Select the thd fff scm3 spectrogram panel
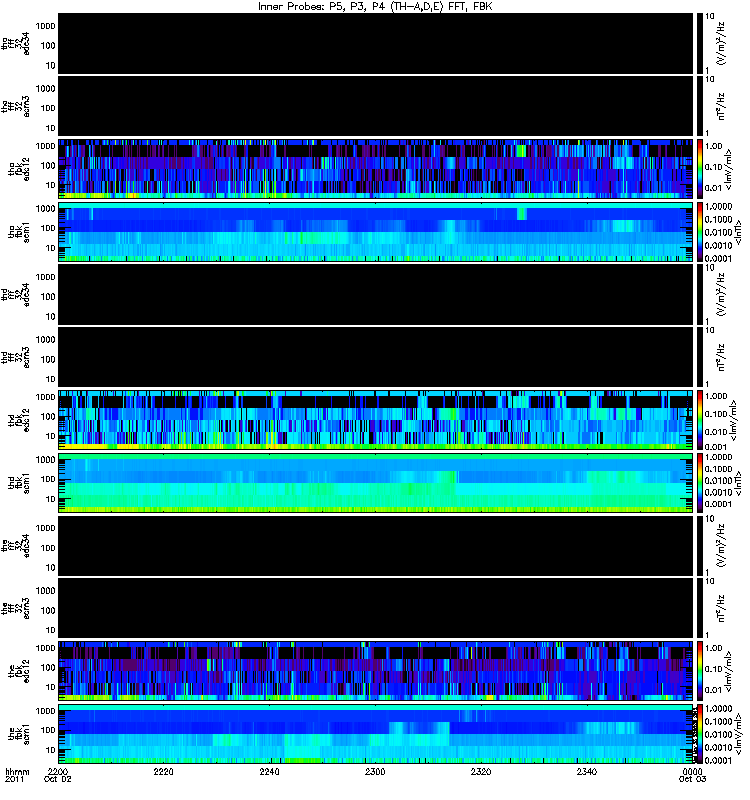This screenshot has width=750, height=800. (x=376, y=357)
